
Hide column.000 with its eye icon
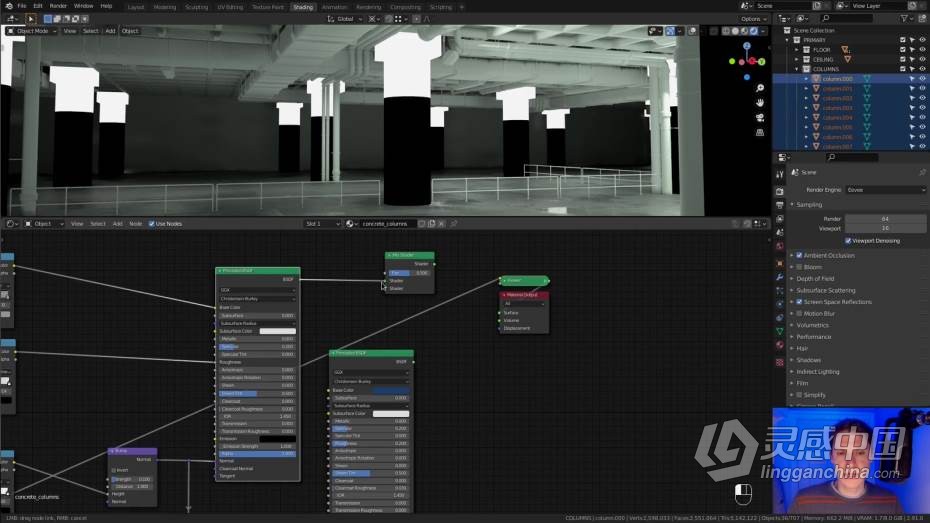(922, 79)
